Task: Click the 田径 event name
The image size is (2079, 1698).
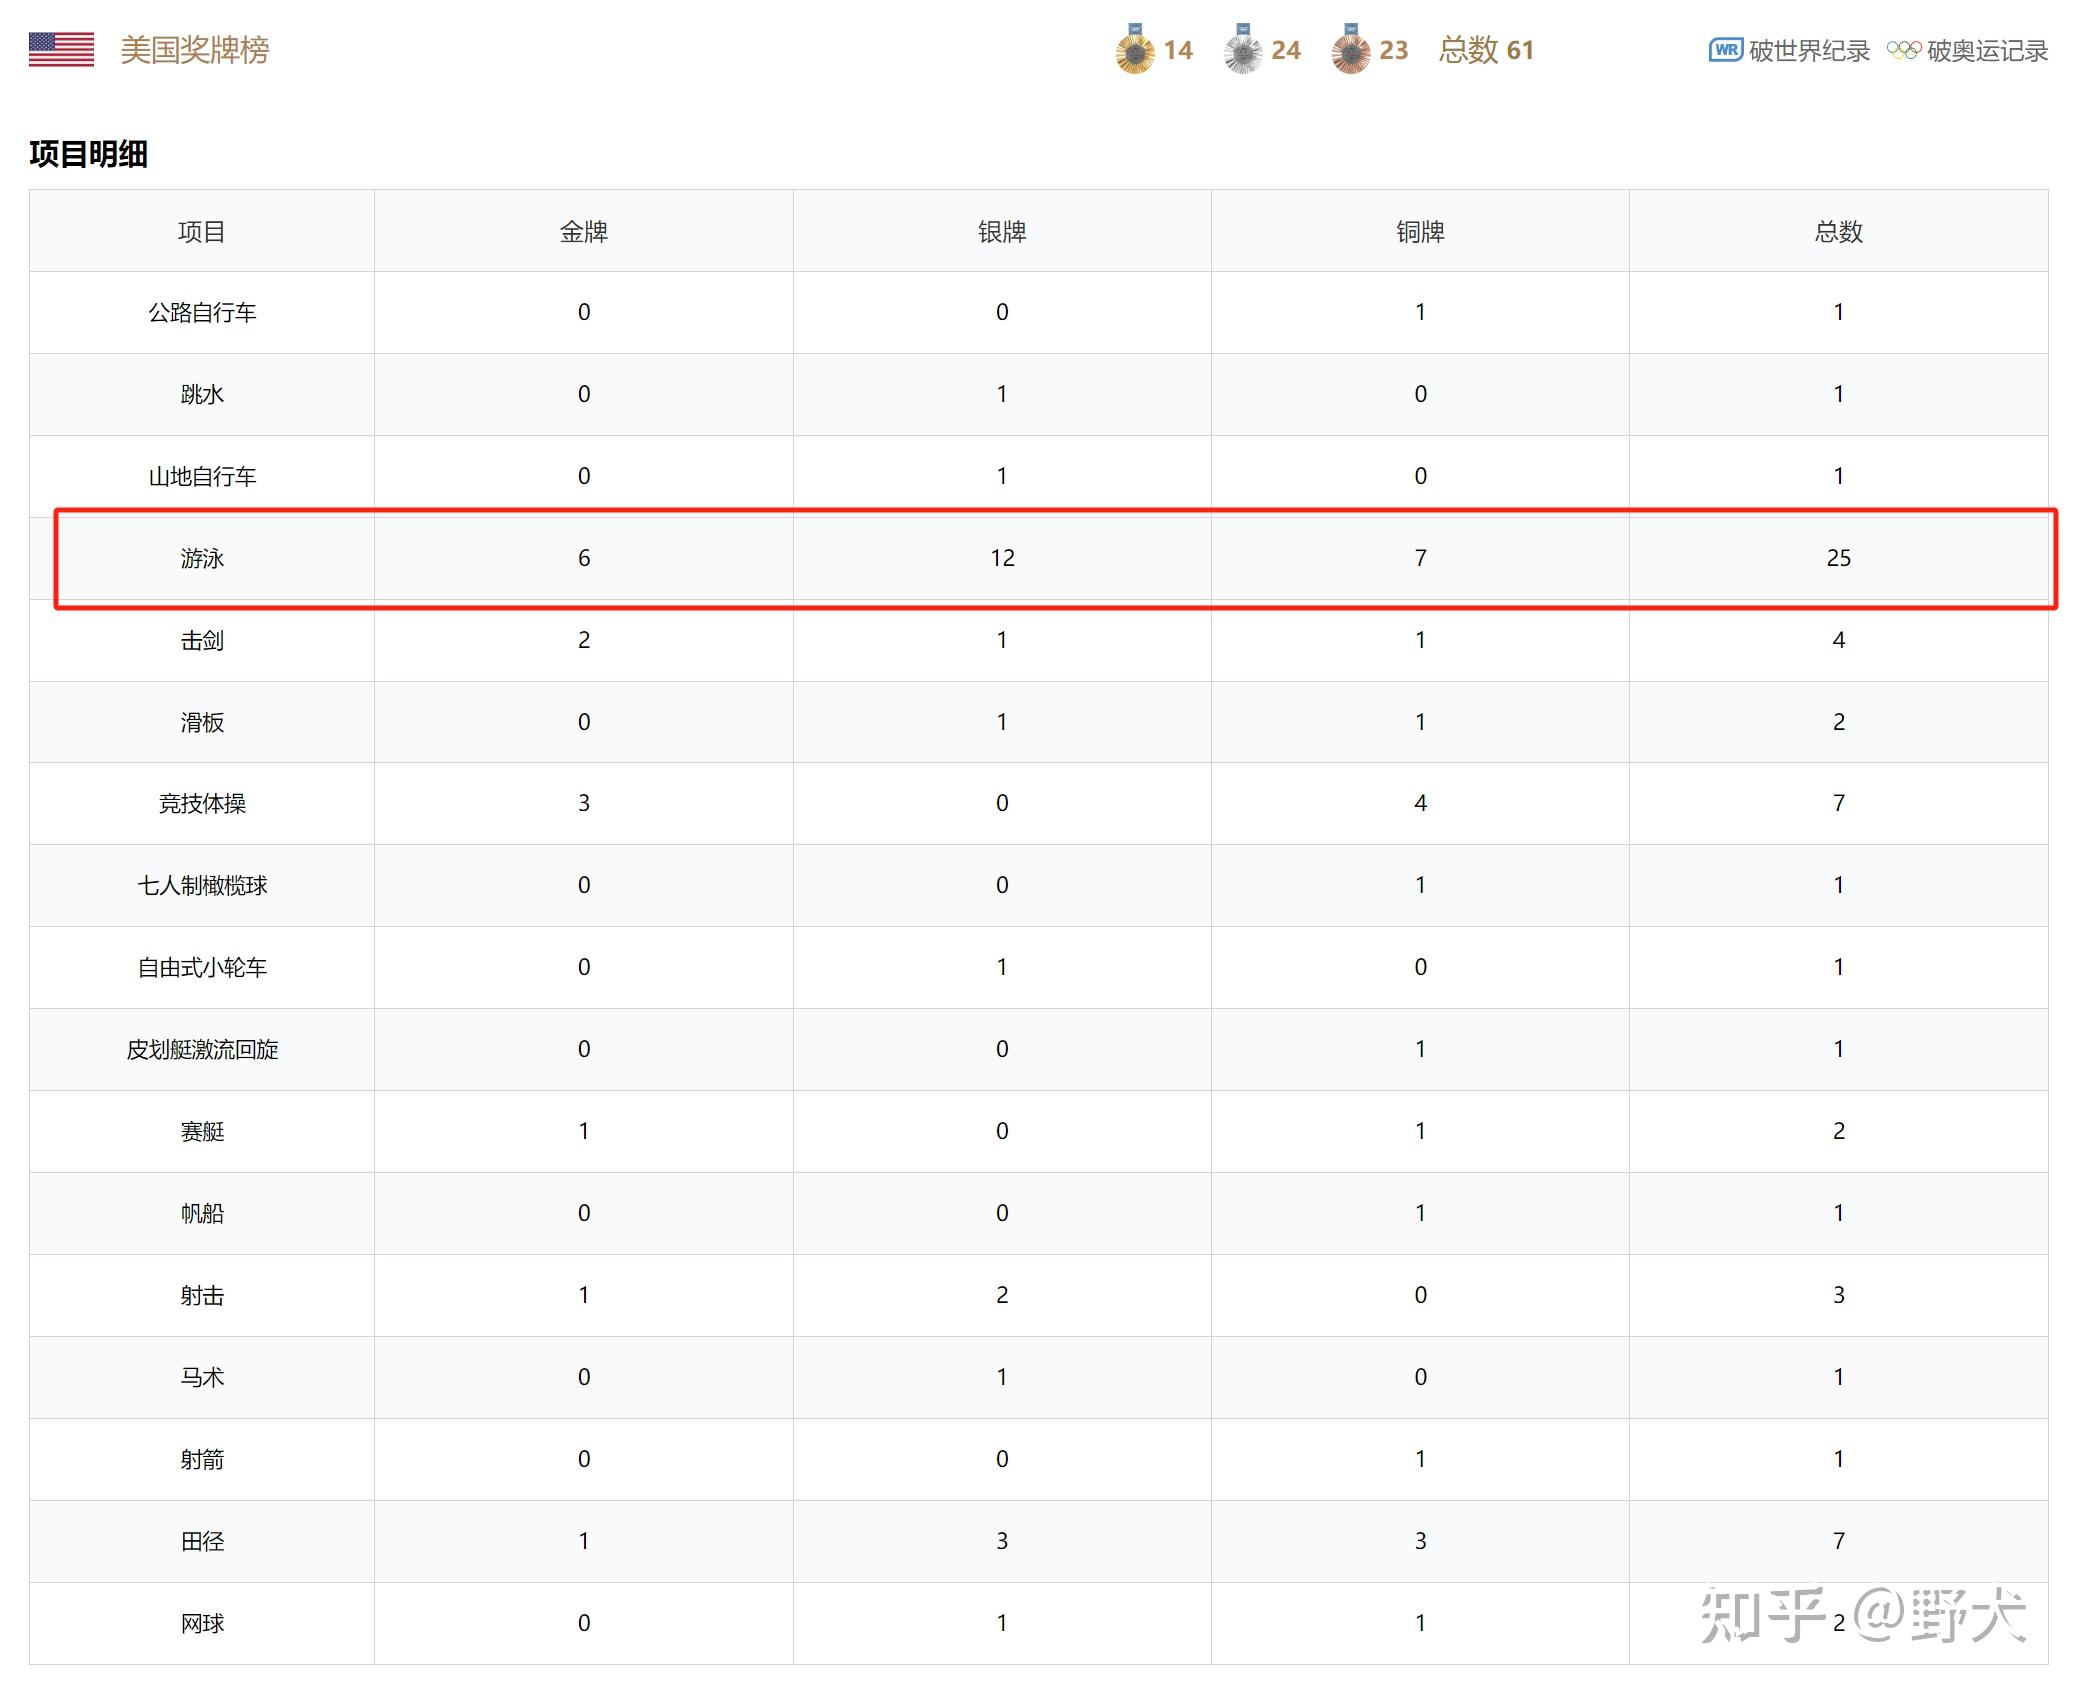Action: [x=202, y=1541]
